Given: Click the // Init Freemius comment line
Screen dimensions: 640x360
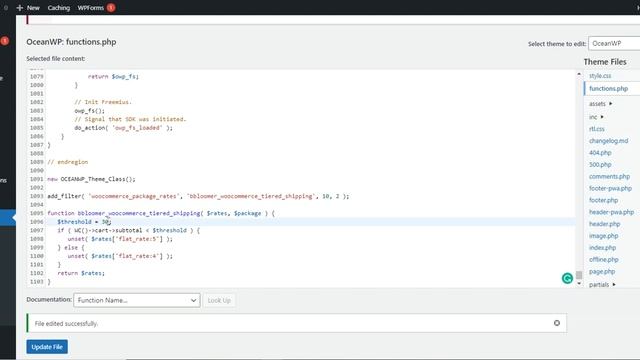Looking at the screenshot, I should [103, 102].
